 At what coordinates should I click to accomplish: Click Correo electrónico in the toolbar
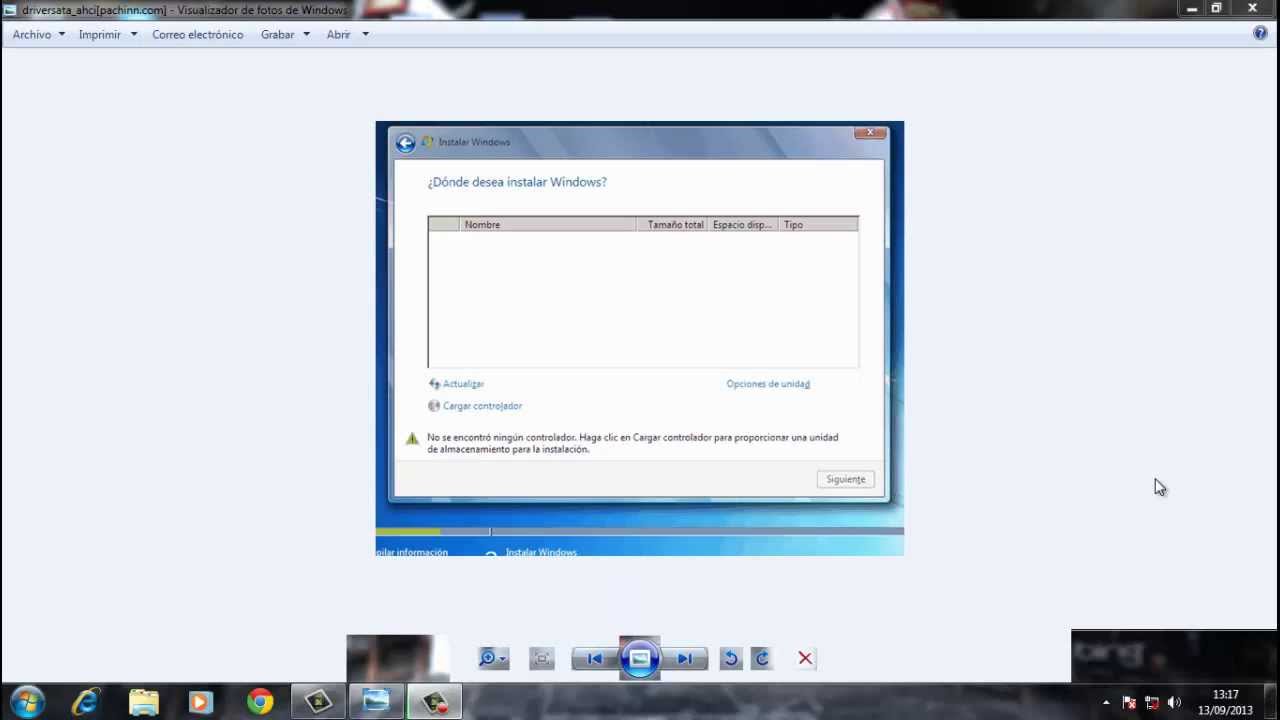tap(197, 34)
